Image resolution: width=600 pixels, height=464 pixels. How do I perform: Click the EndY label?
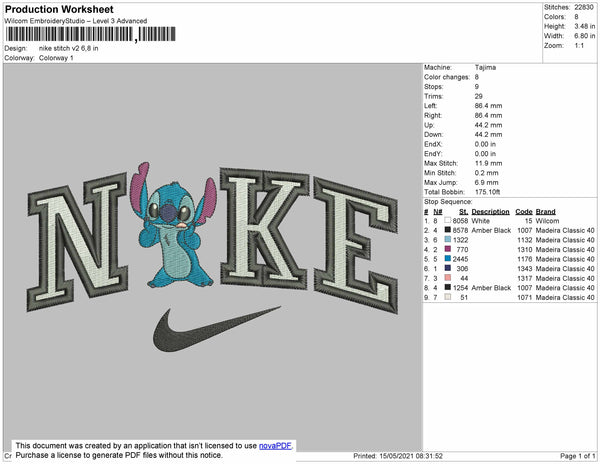tap(433, 154)
